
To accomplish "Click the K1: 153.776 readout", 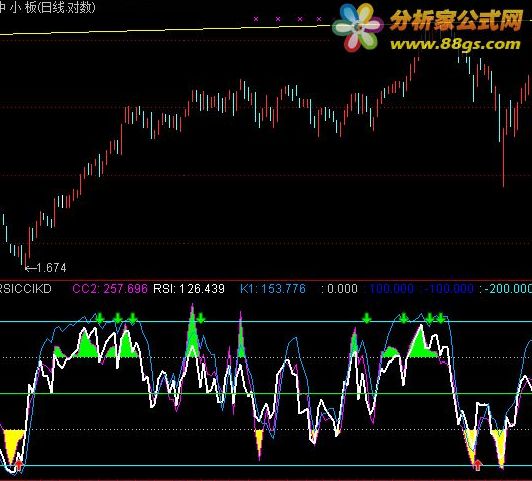I will [x=273, y=289].
